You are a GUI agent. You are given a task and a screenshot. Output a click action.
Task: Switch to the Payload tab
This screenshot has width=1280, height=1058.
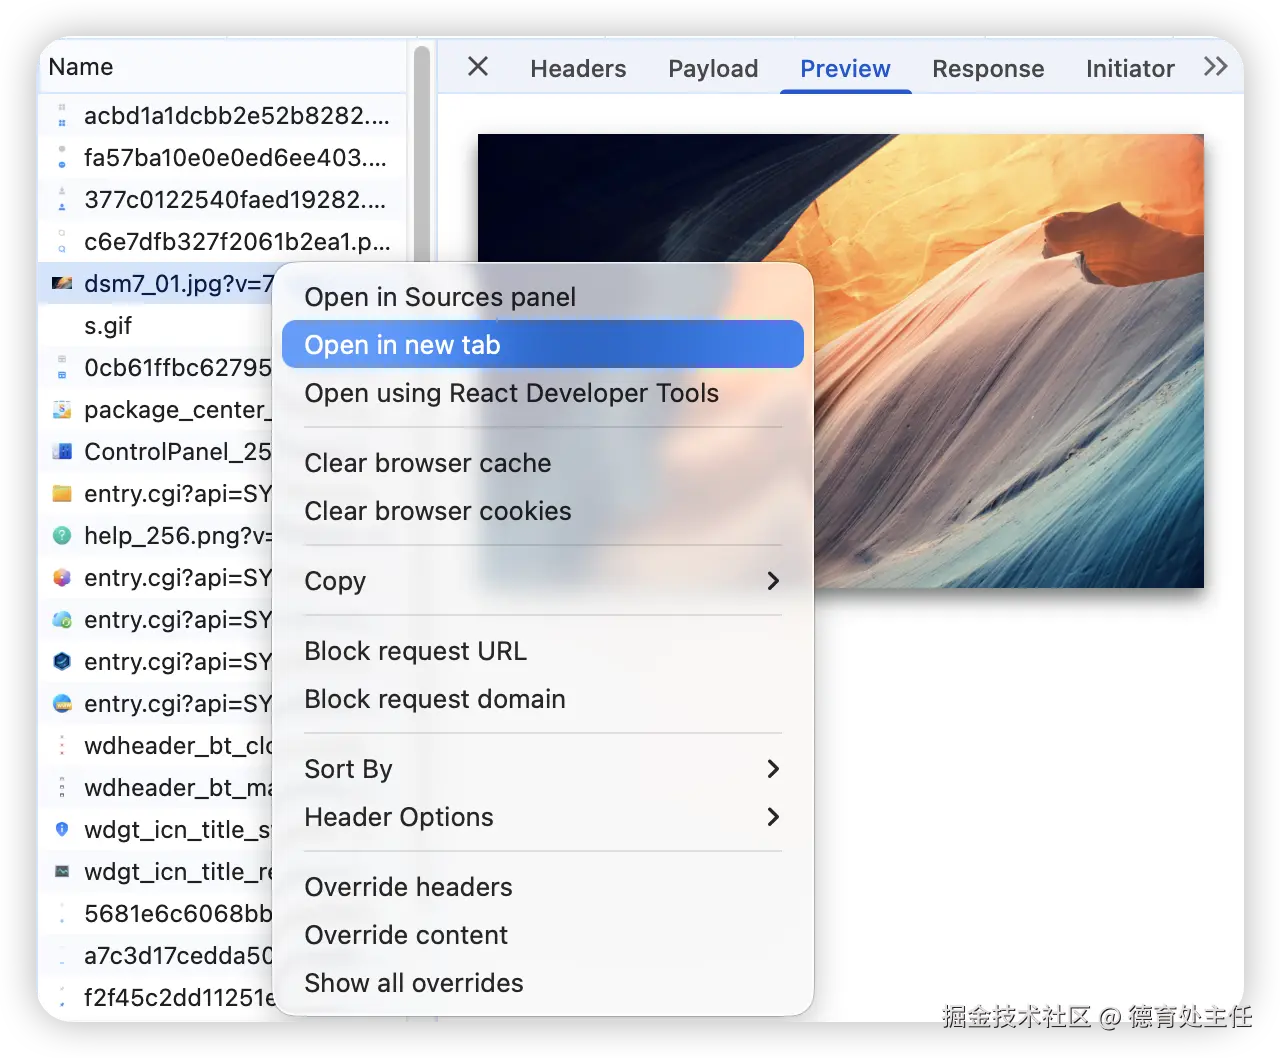pyautogui.click(x=713, y=68)
